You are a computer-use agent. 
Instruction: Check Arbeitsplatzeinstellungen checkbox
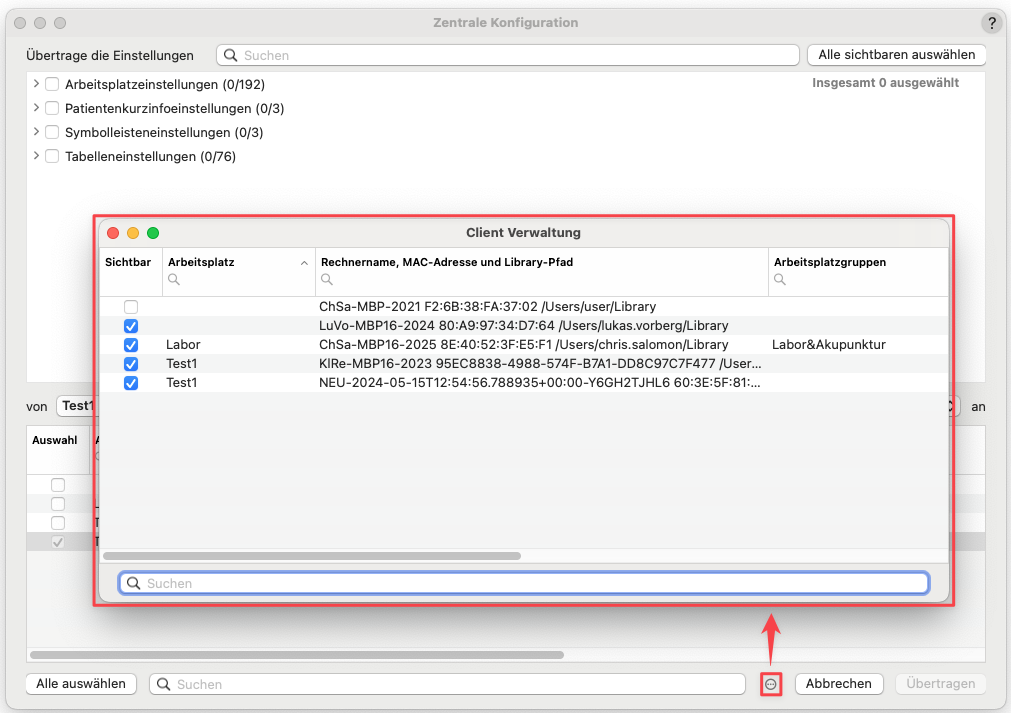click(x=52, y=84)
